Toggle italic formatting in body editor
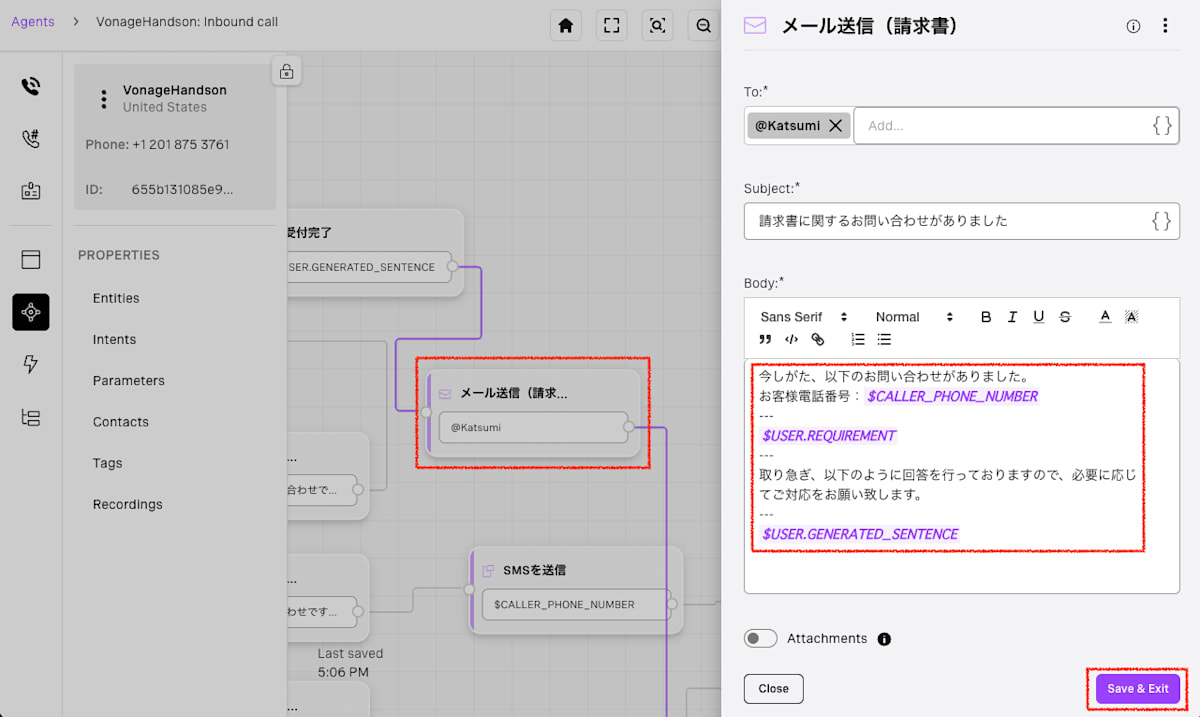Viewport: 1200px width, 717px height. point(1012,317)
